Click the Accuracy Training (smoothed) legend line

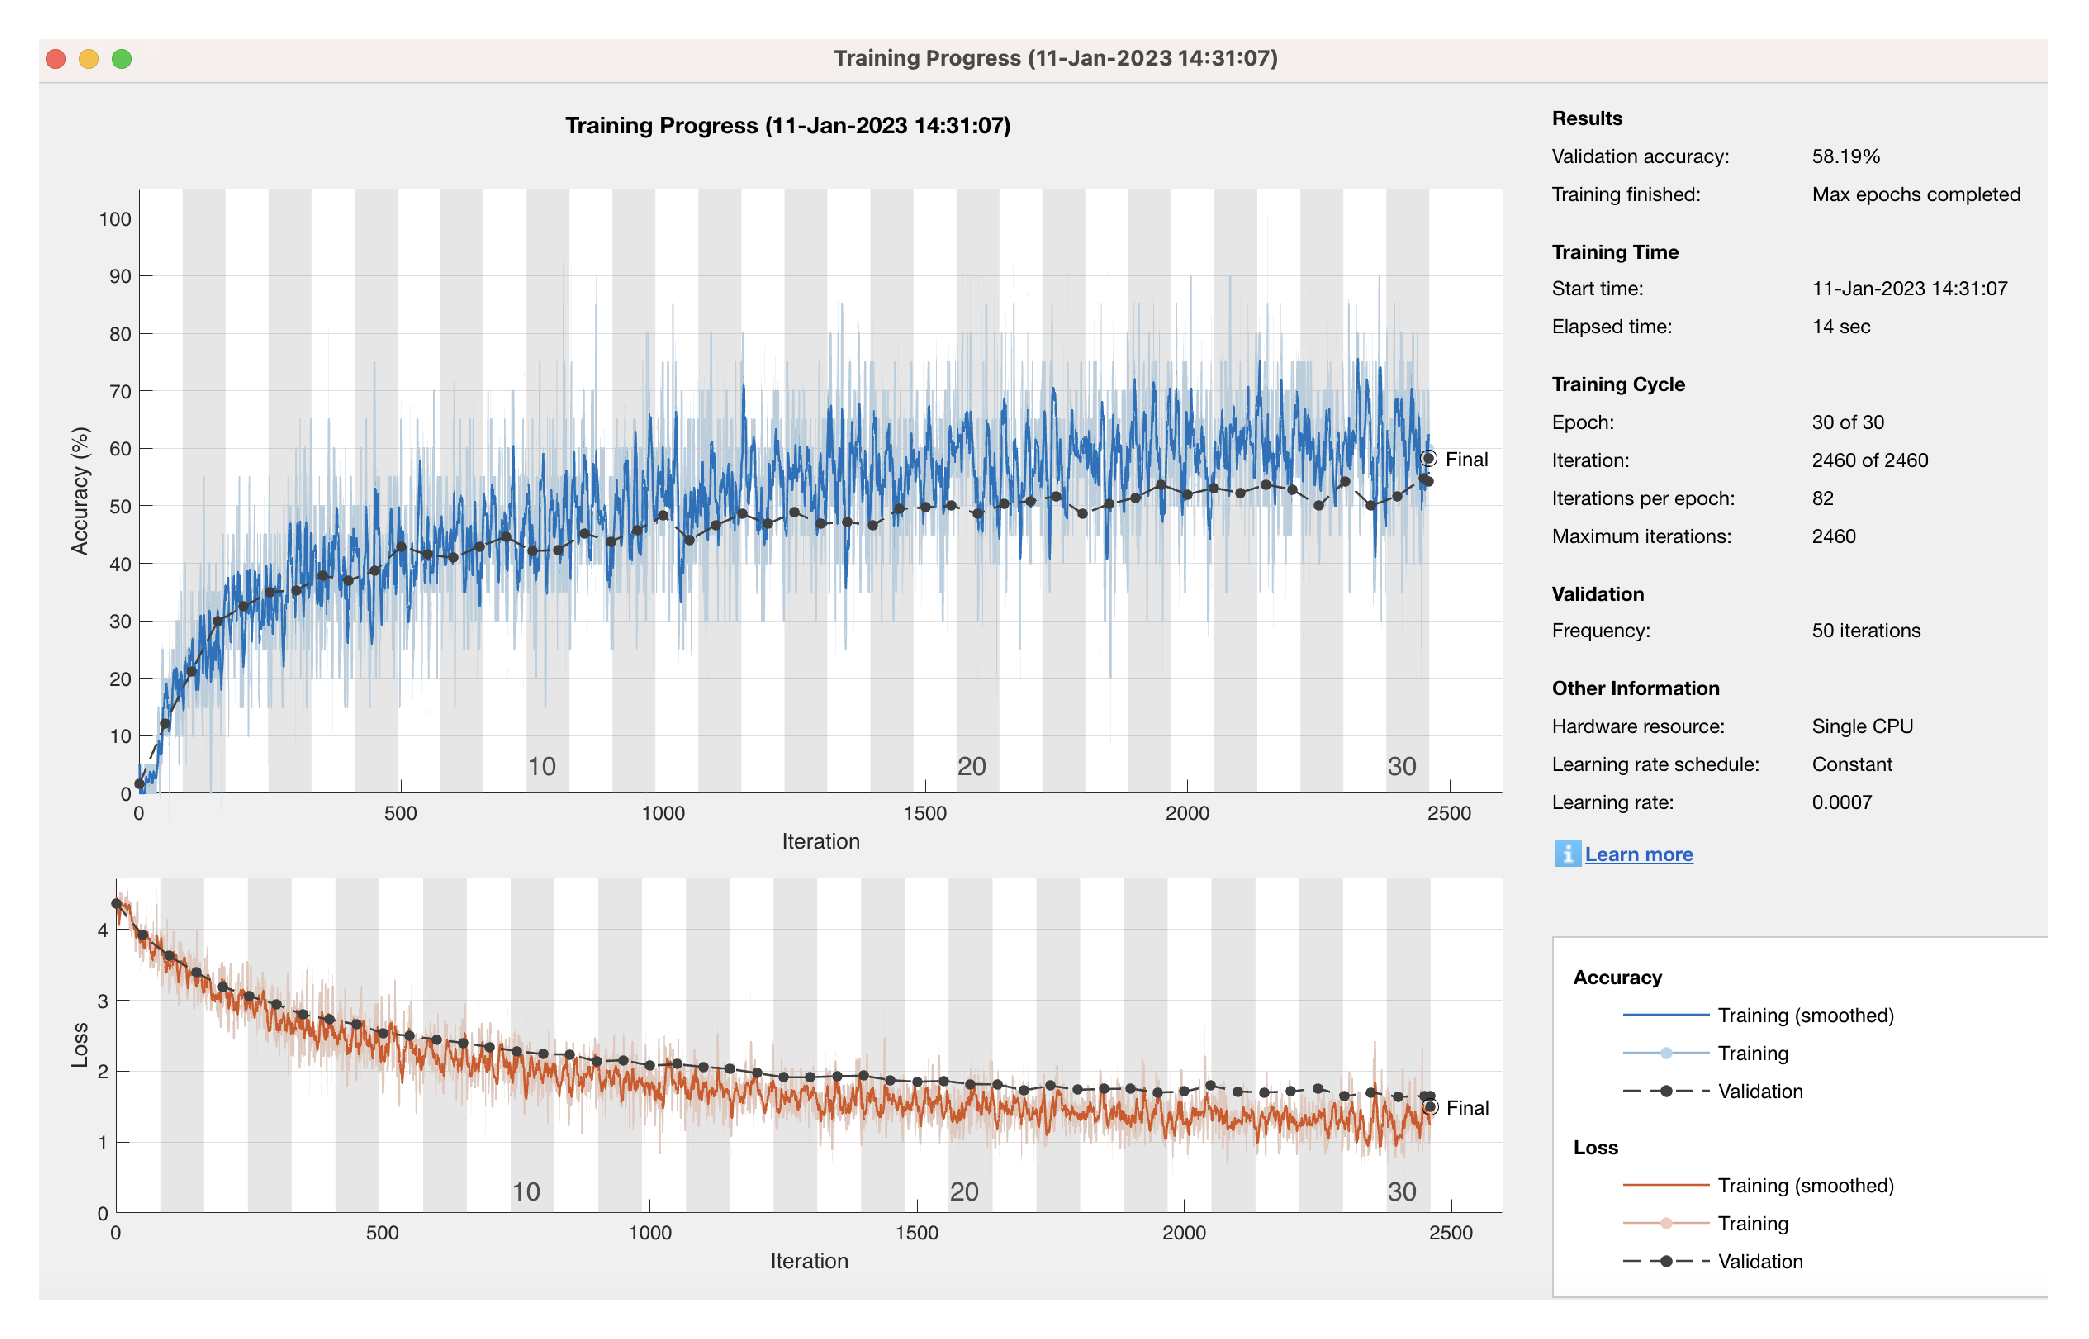click(x=1665, y=1015)
